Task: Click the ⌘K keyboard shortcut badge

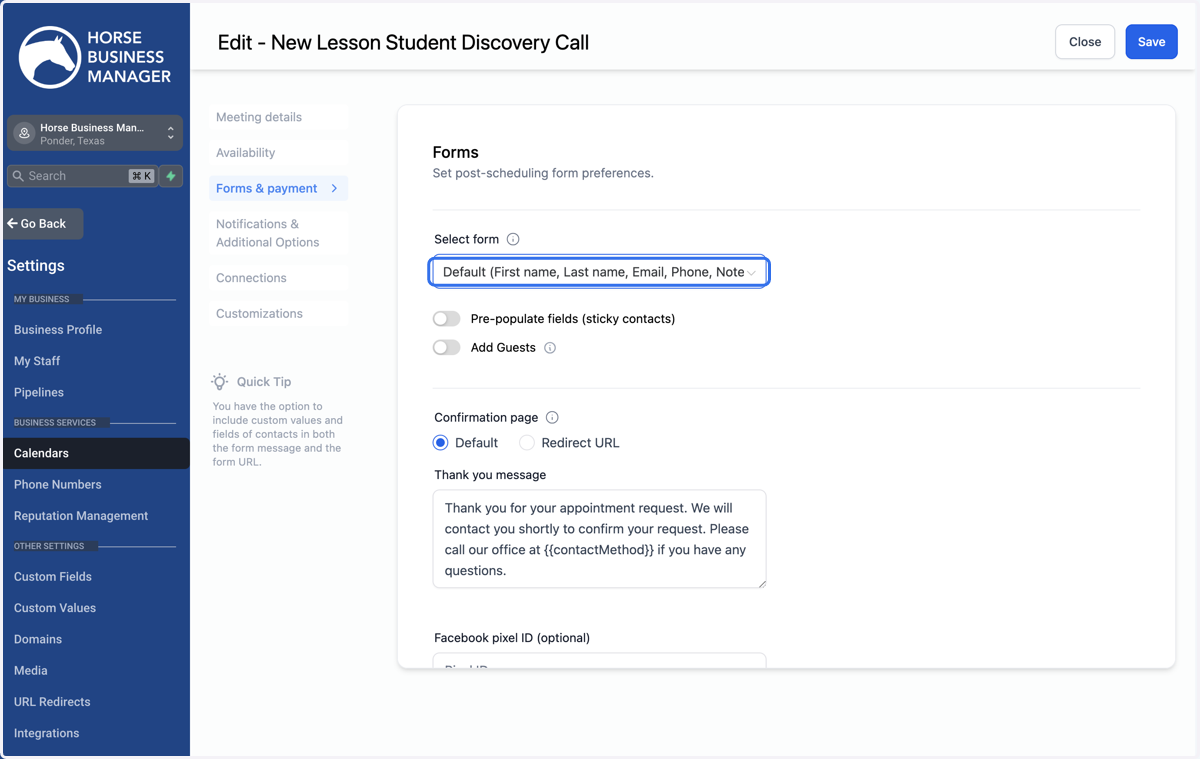Action: (141, 176)
